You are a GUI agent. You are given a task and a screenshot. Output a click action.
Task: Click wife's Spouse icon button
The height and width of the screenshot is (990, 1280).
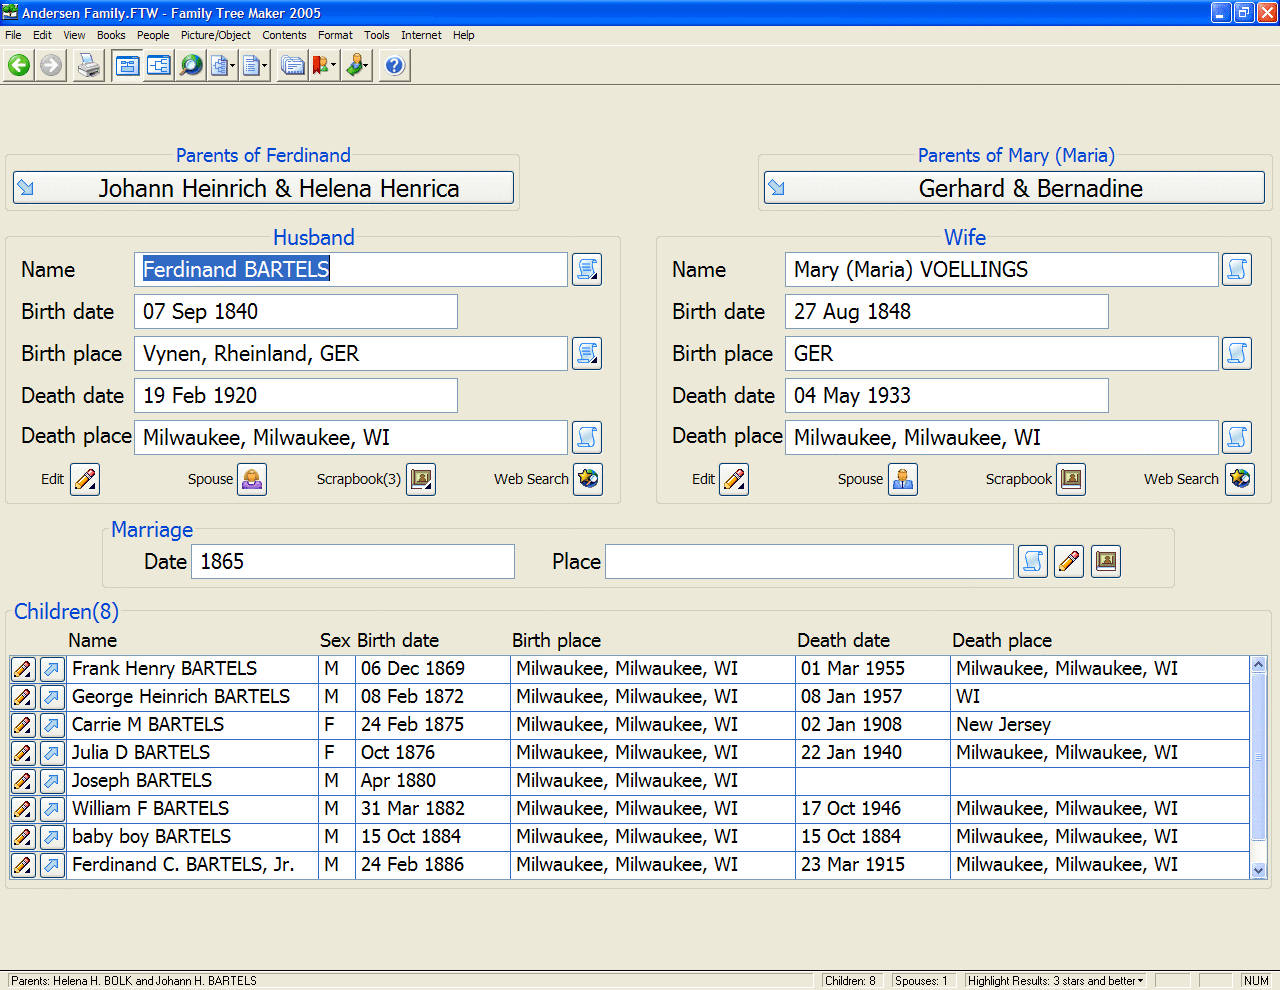pyautogui.click(x=903, y=480)
